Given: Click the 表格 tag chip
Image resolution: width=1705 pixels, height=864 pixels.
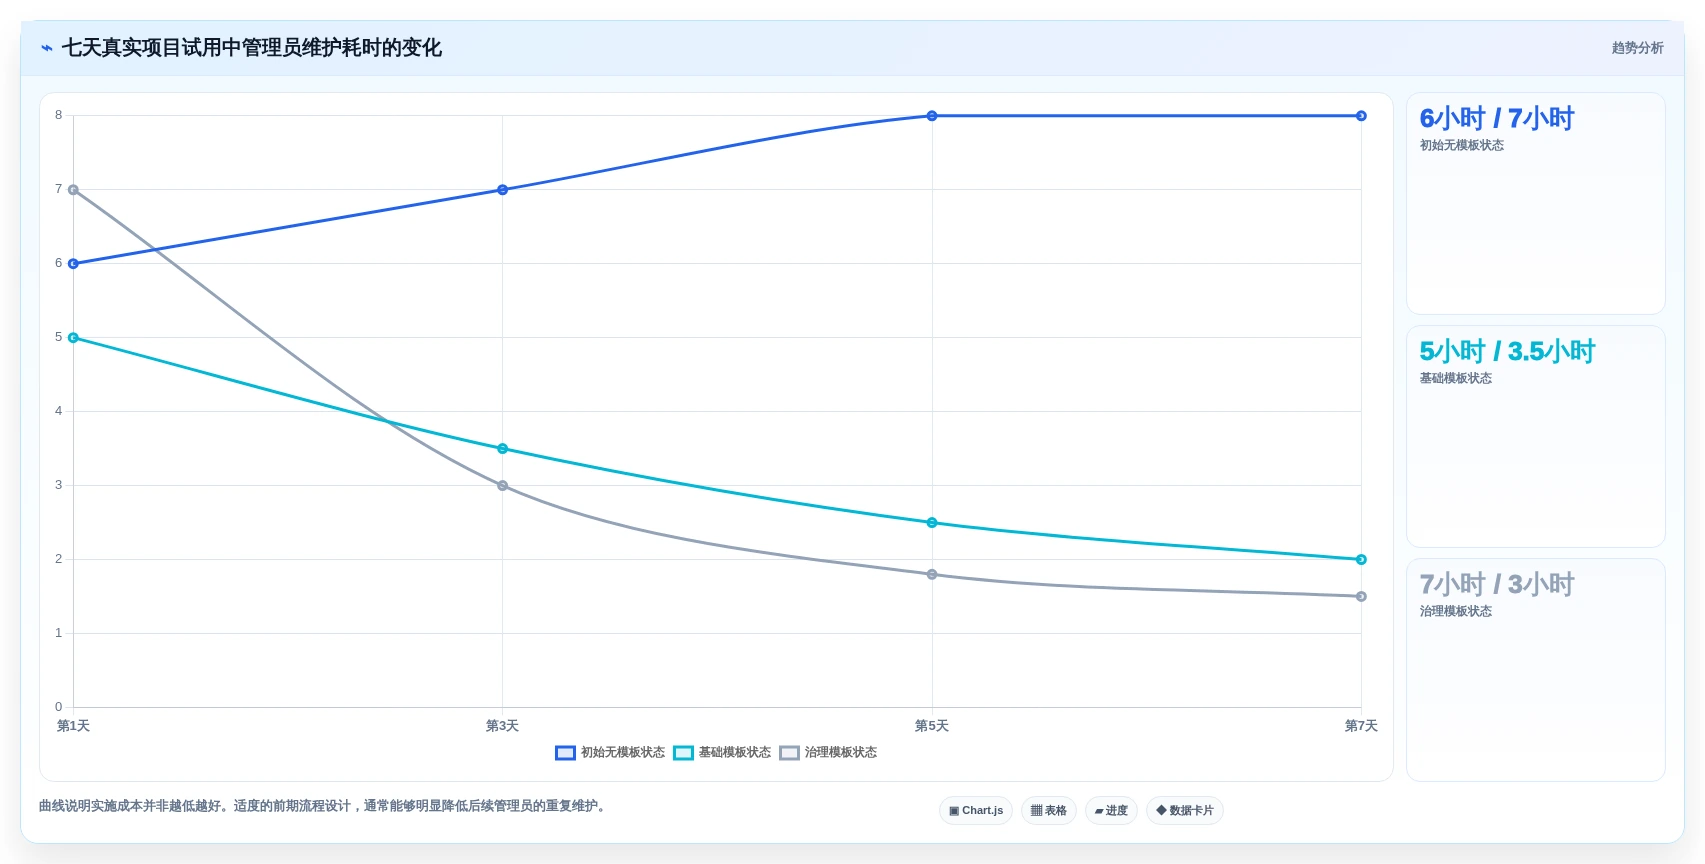Looking at the screenshot, I should 1049,811.
